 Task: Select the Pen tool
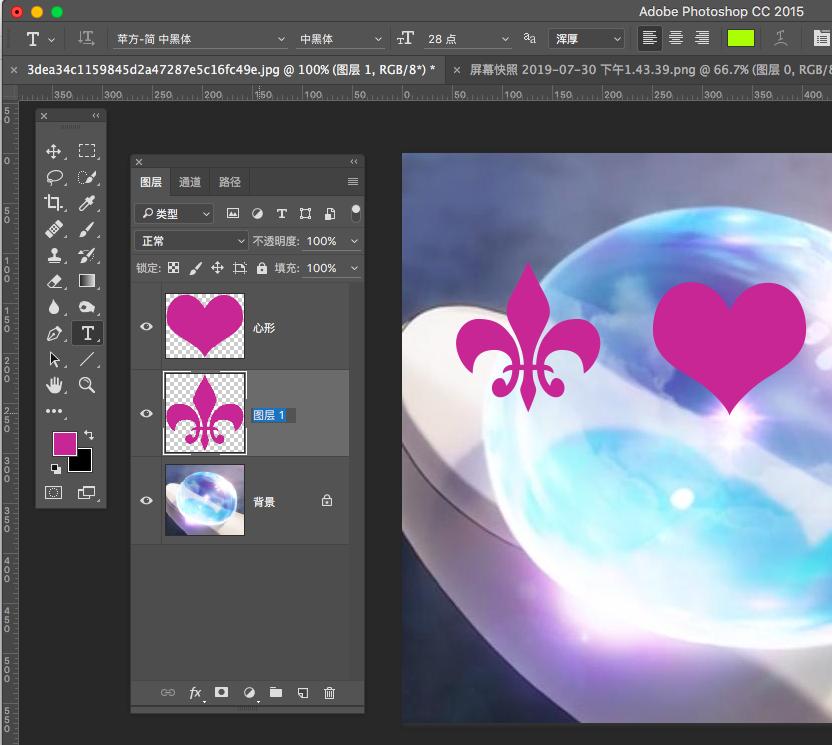(x=54, y=333)
